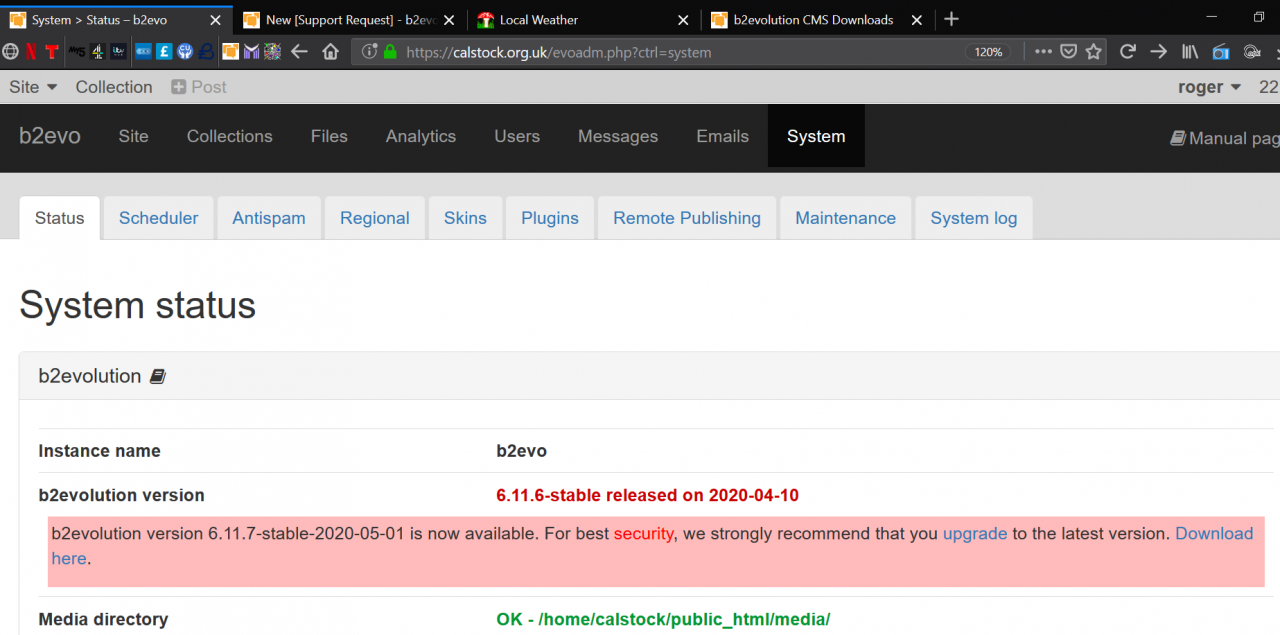Open a new browser tab
1280x635 pixels.
click(951, 19)
